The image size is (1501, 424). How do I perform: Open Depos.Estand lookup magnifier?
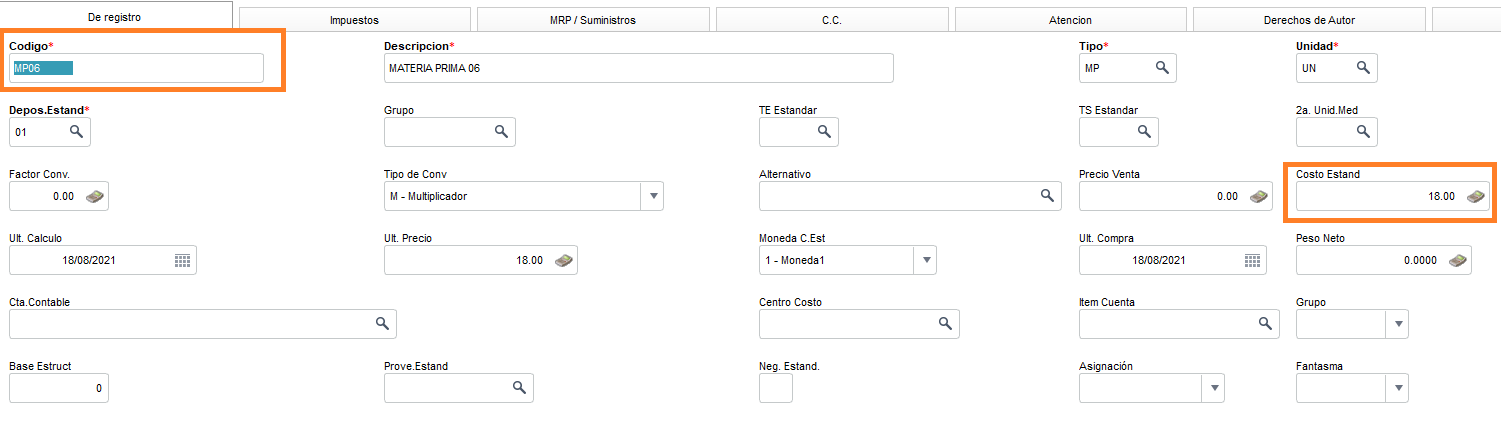(76, 131)
